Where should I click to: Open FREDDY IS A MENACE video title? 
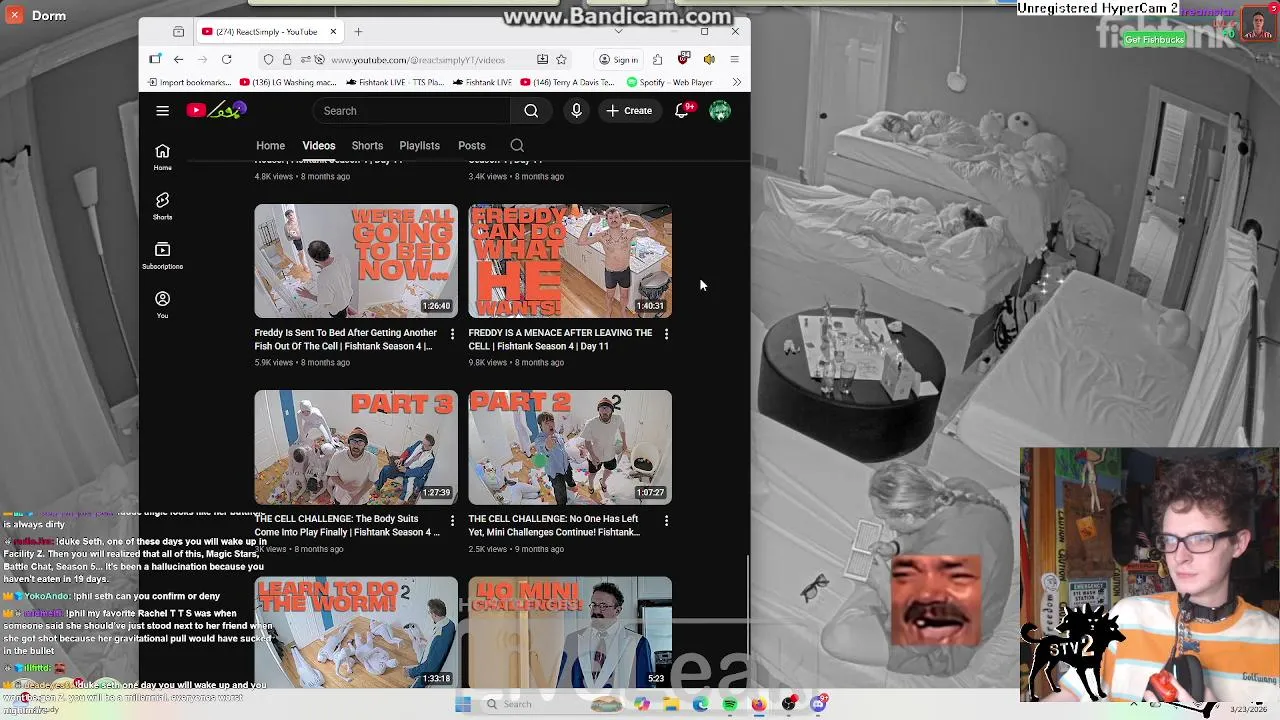560,339
